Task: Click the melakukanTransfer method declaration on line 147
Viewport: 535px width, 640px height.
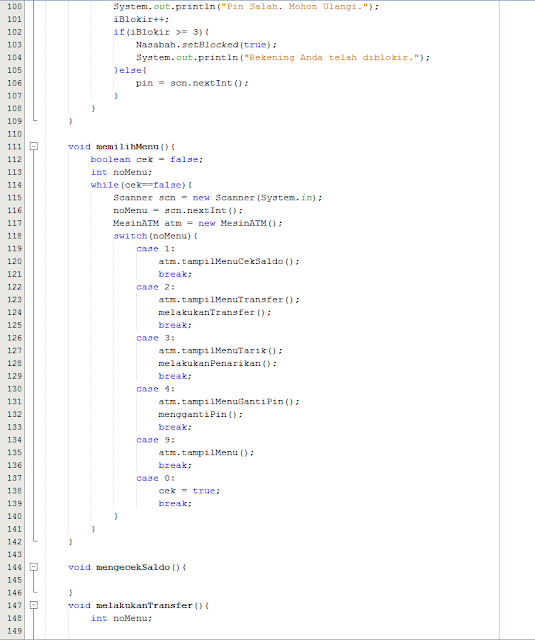Action: tap(138, 605)
